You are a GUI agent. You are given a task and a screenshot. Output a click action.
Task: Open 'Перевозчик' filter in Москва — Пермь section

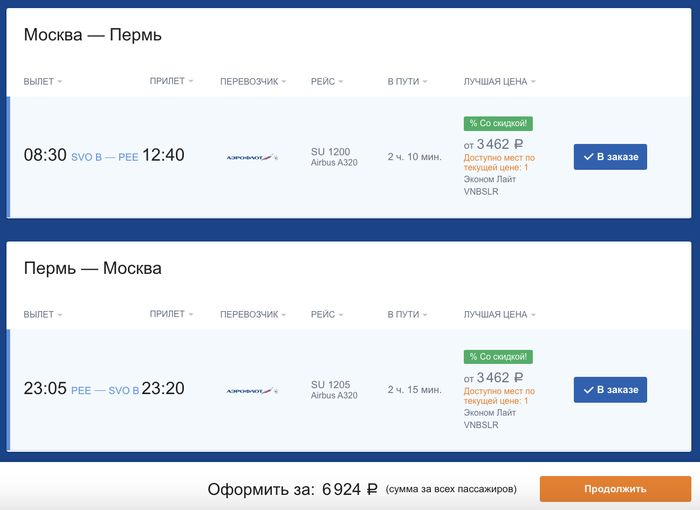coord(253,81)
